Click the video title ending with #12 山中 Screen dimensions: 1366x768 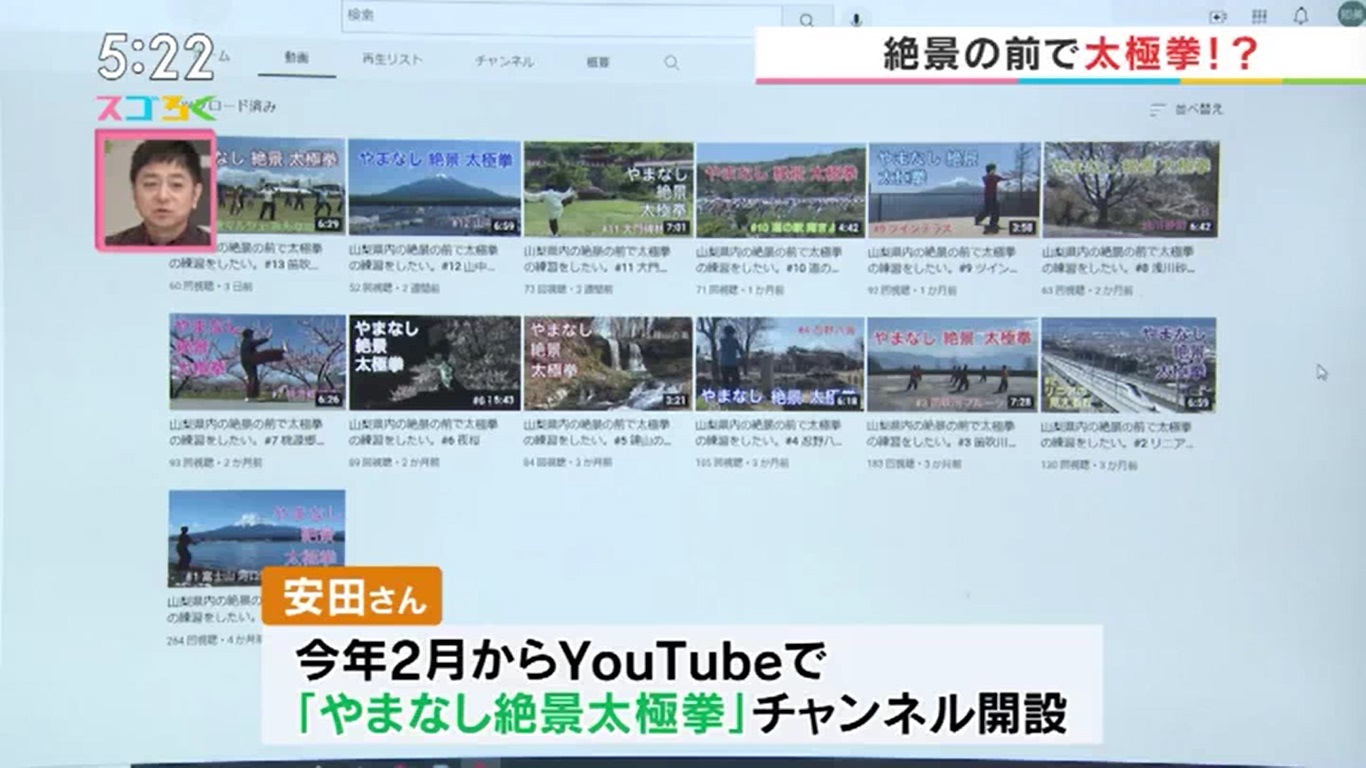434,257
